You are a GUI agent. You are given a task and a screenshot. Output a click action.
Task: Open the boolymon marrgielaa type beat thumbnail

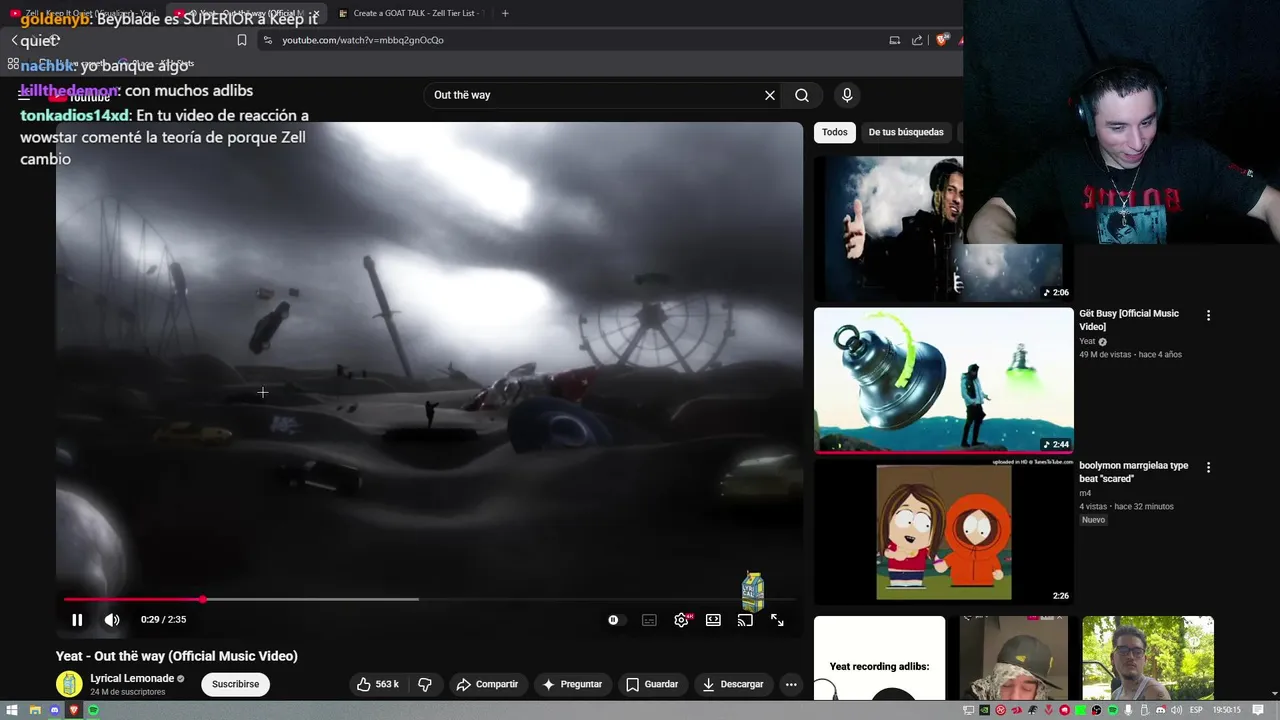(x=943, y=532)
